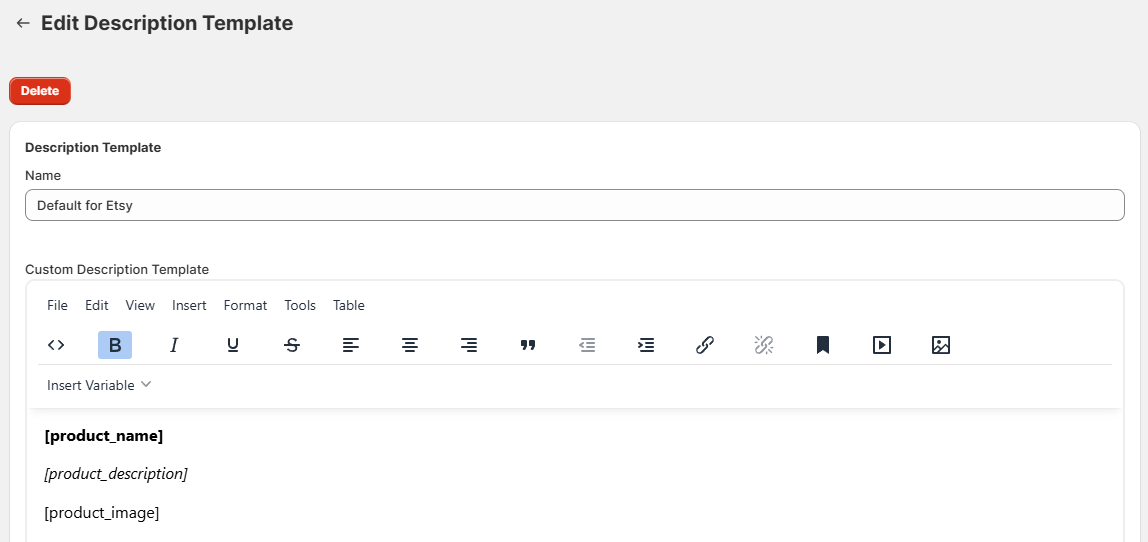
Task: Align text left
Action: pyautogui.click(x=351, y=345)
